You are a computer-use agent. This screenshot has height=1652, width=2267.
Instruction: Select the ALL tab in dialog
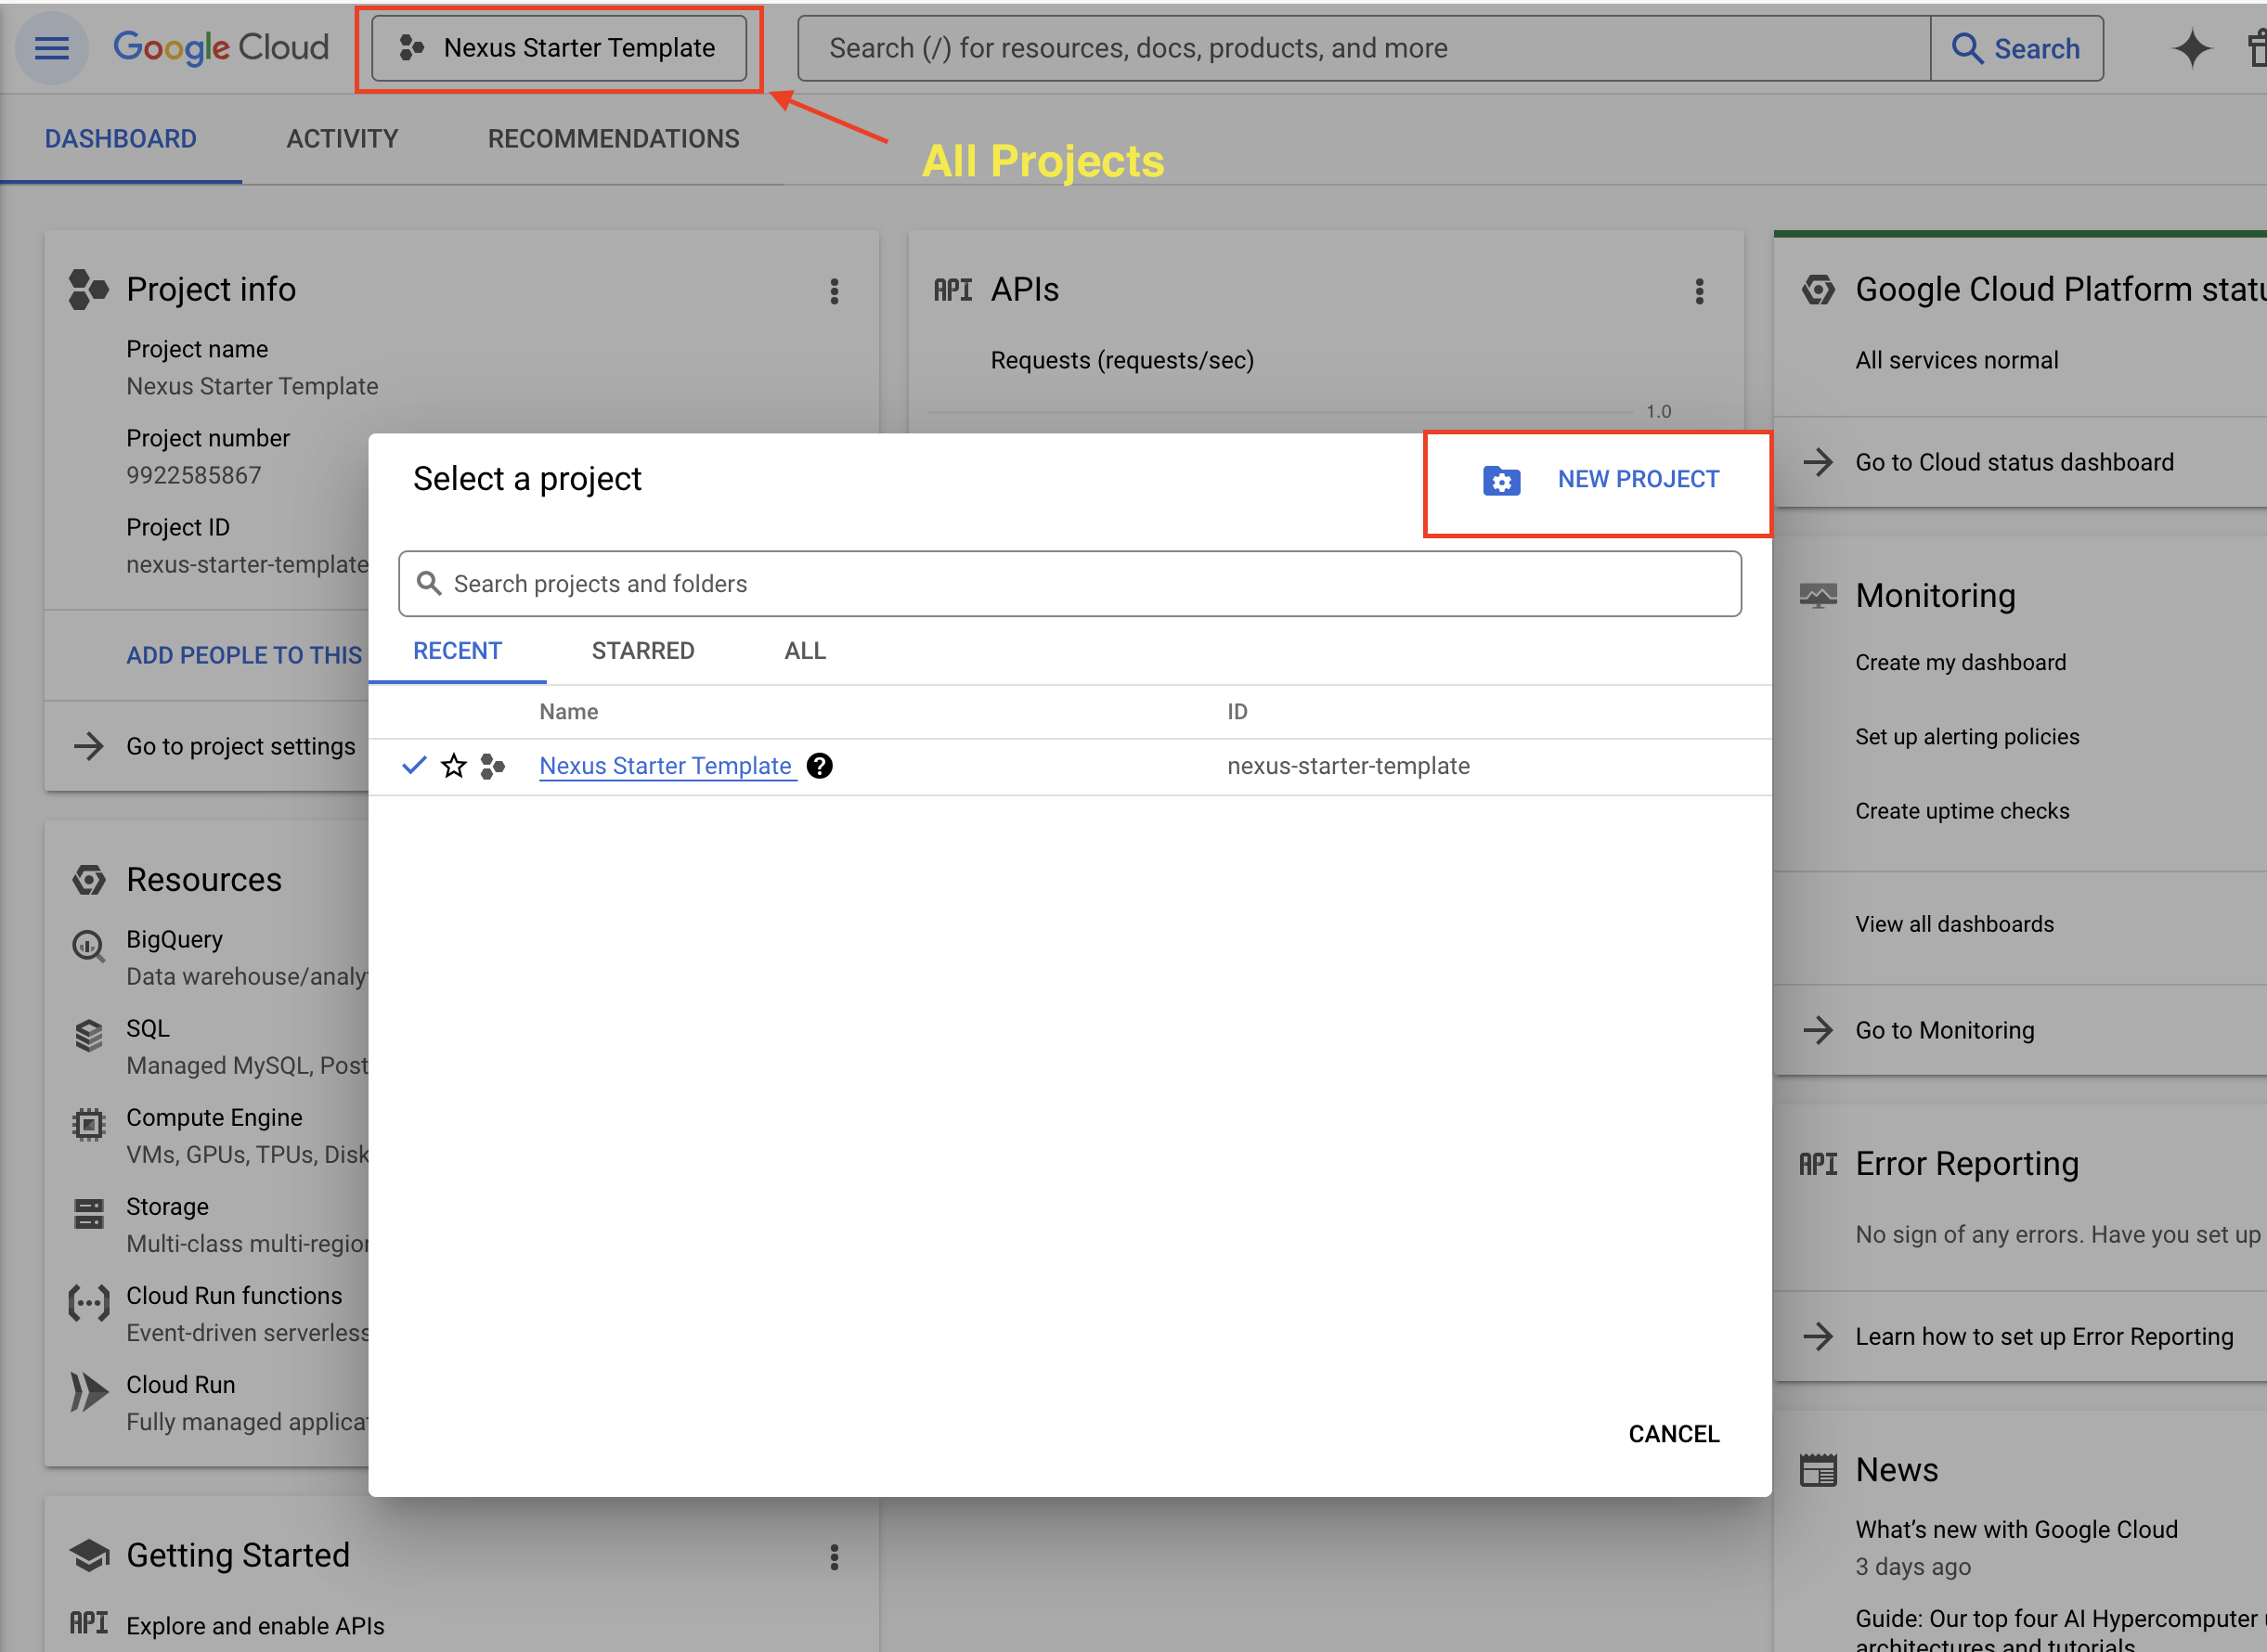(805, 651)
